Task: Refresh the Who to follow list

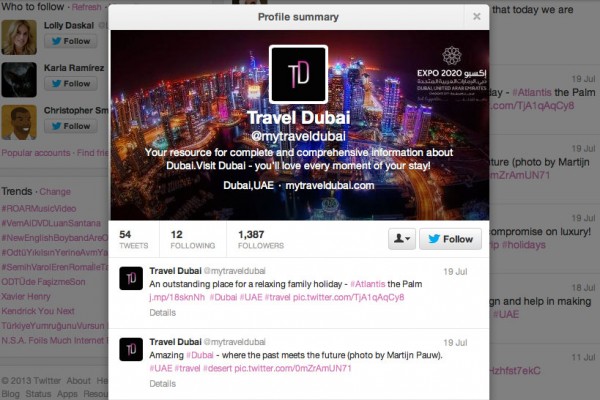Action: point(86,7)
